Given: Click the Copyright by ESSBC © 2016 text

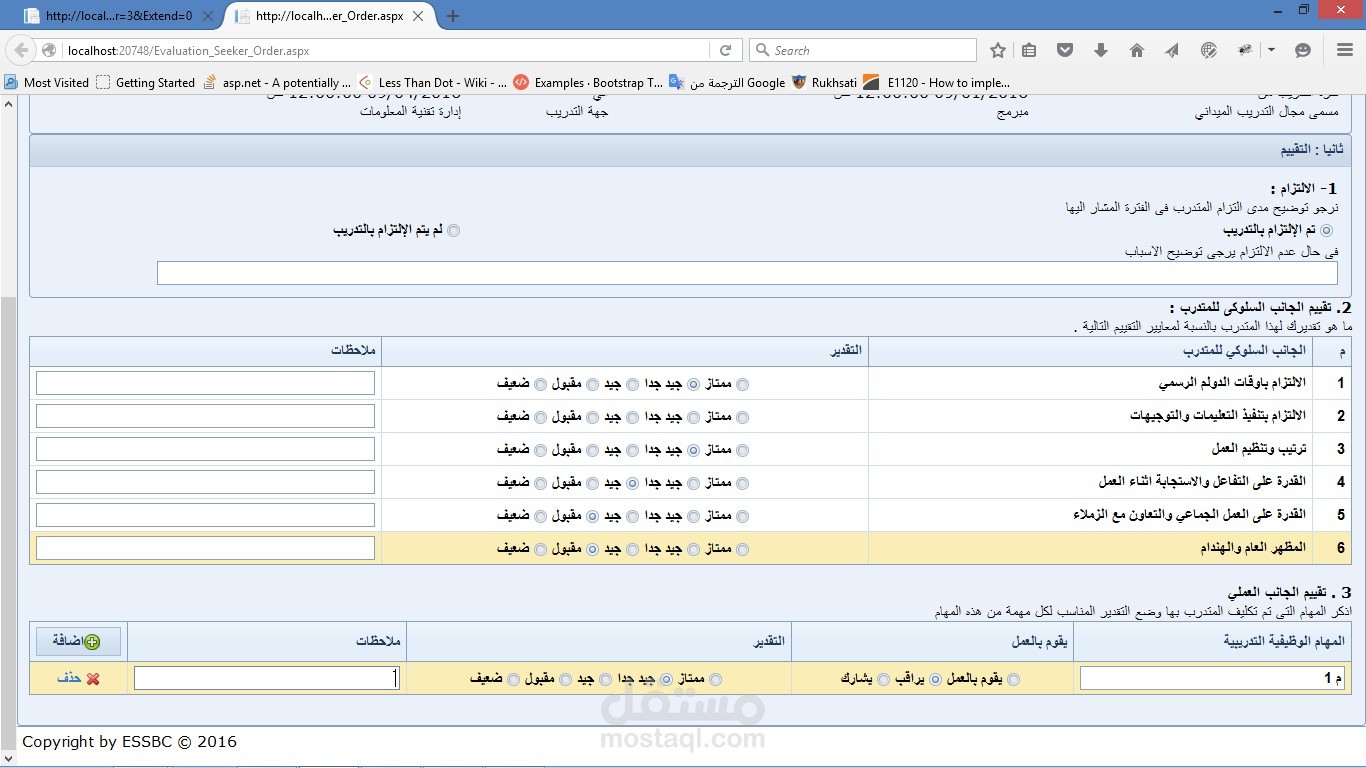Looking at the screenshot, I should click(x=129, y=742).
